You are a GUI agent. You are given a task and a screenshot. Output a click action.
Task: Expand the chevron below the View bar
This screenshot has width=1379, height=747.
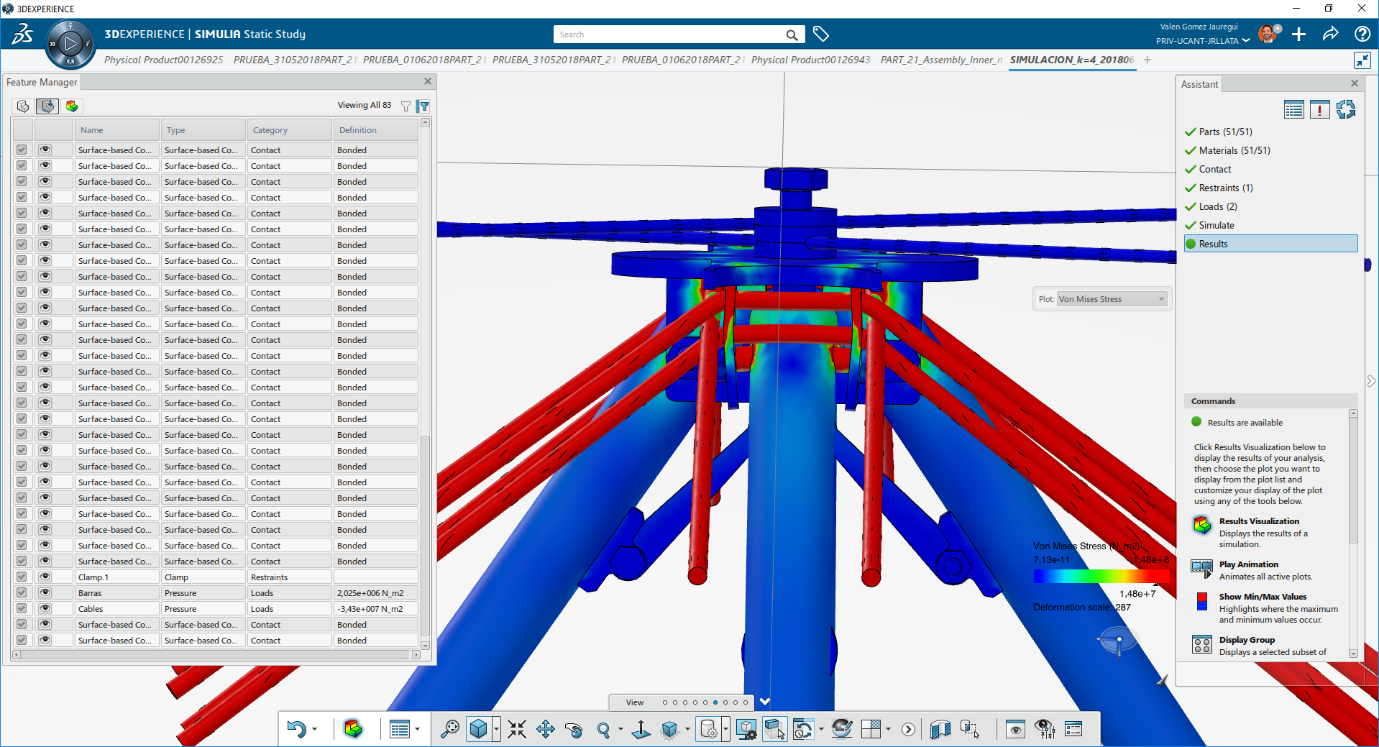765,701
